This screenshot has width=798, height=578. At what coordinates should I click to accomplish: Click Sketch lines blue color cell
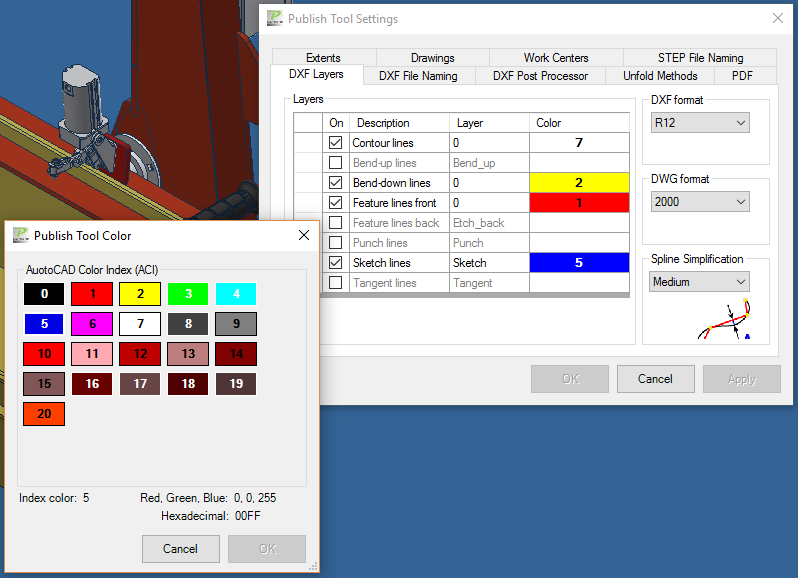(x=579, y=263)
